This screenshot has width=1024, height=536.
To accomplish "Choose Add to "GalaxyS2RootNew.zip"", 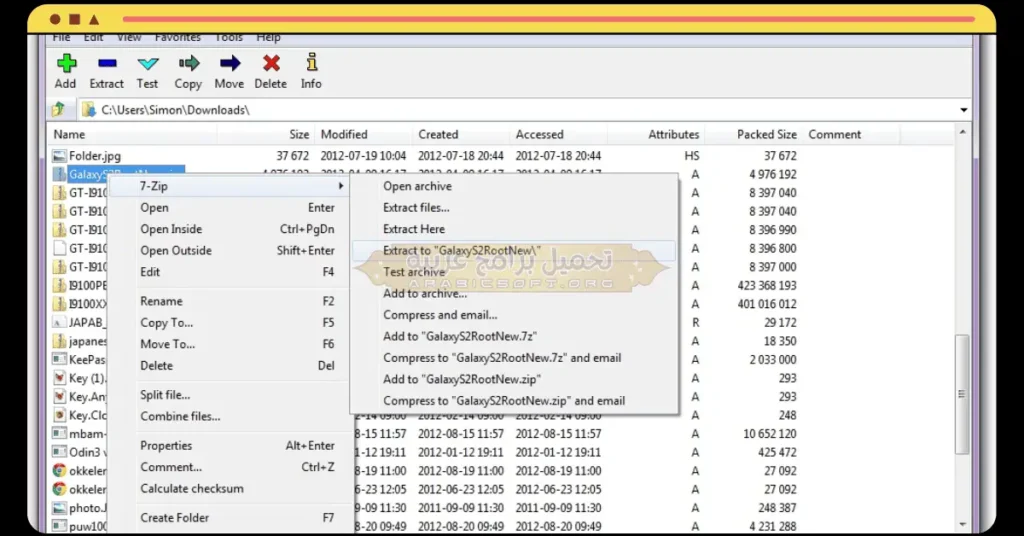I will point(514,379).
